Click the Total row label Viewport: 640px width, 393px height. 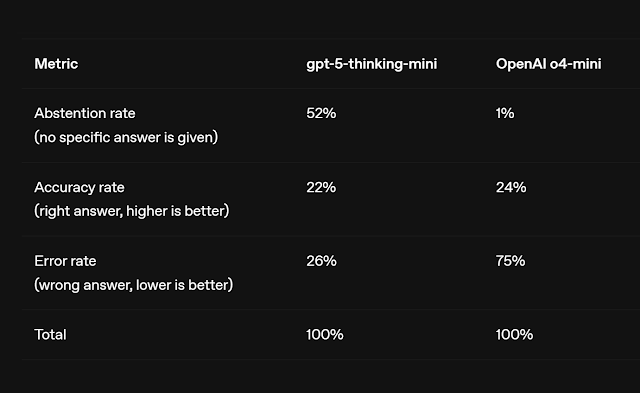(50, 335)
